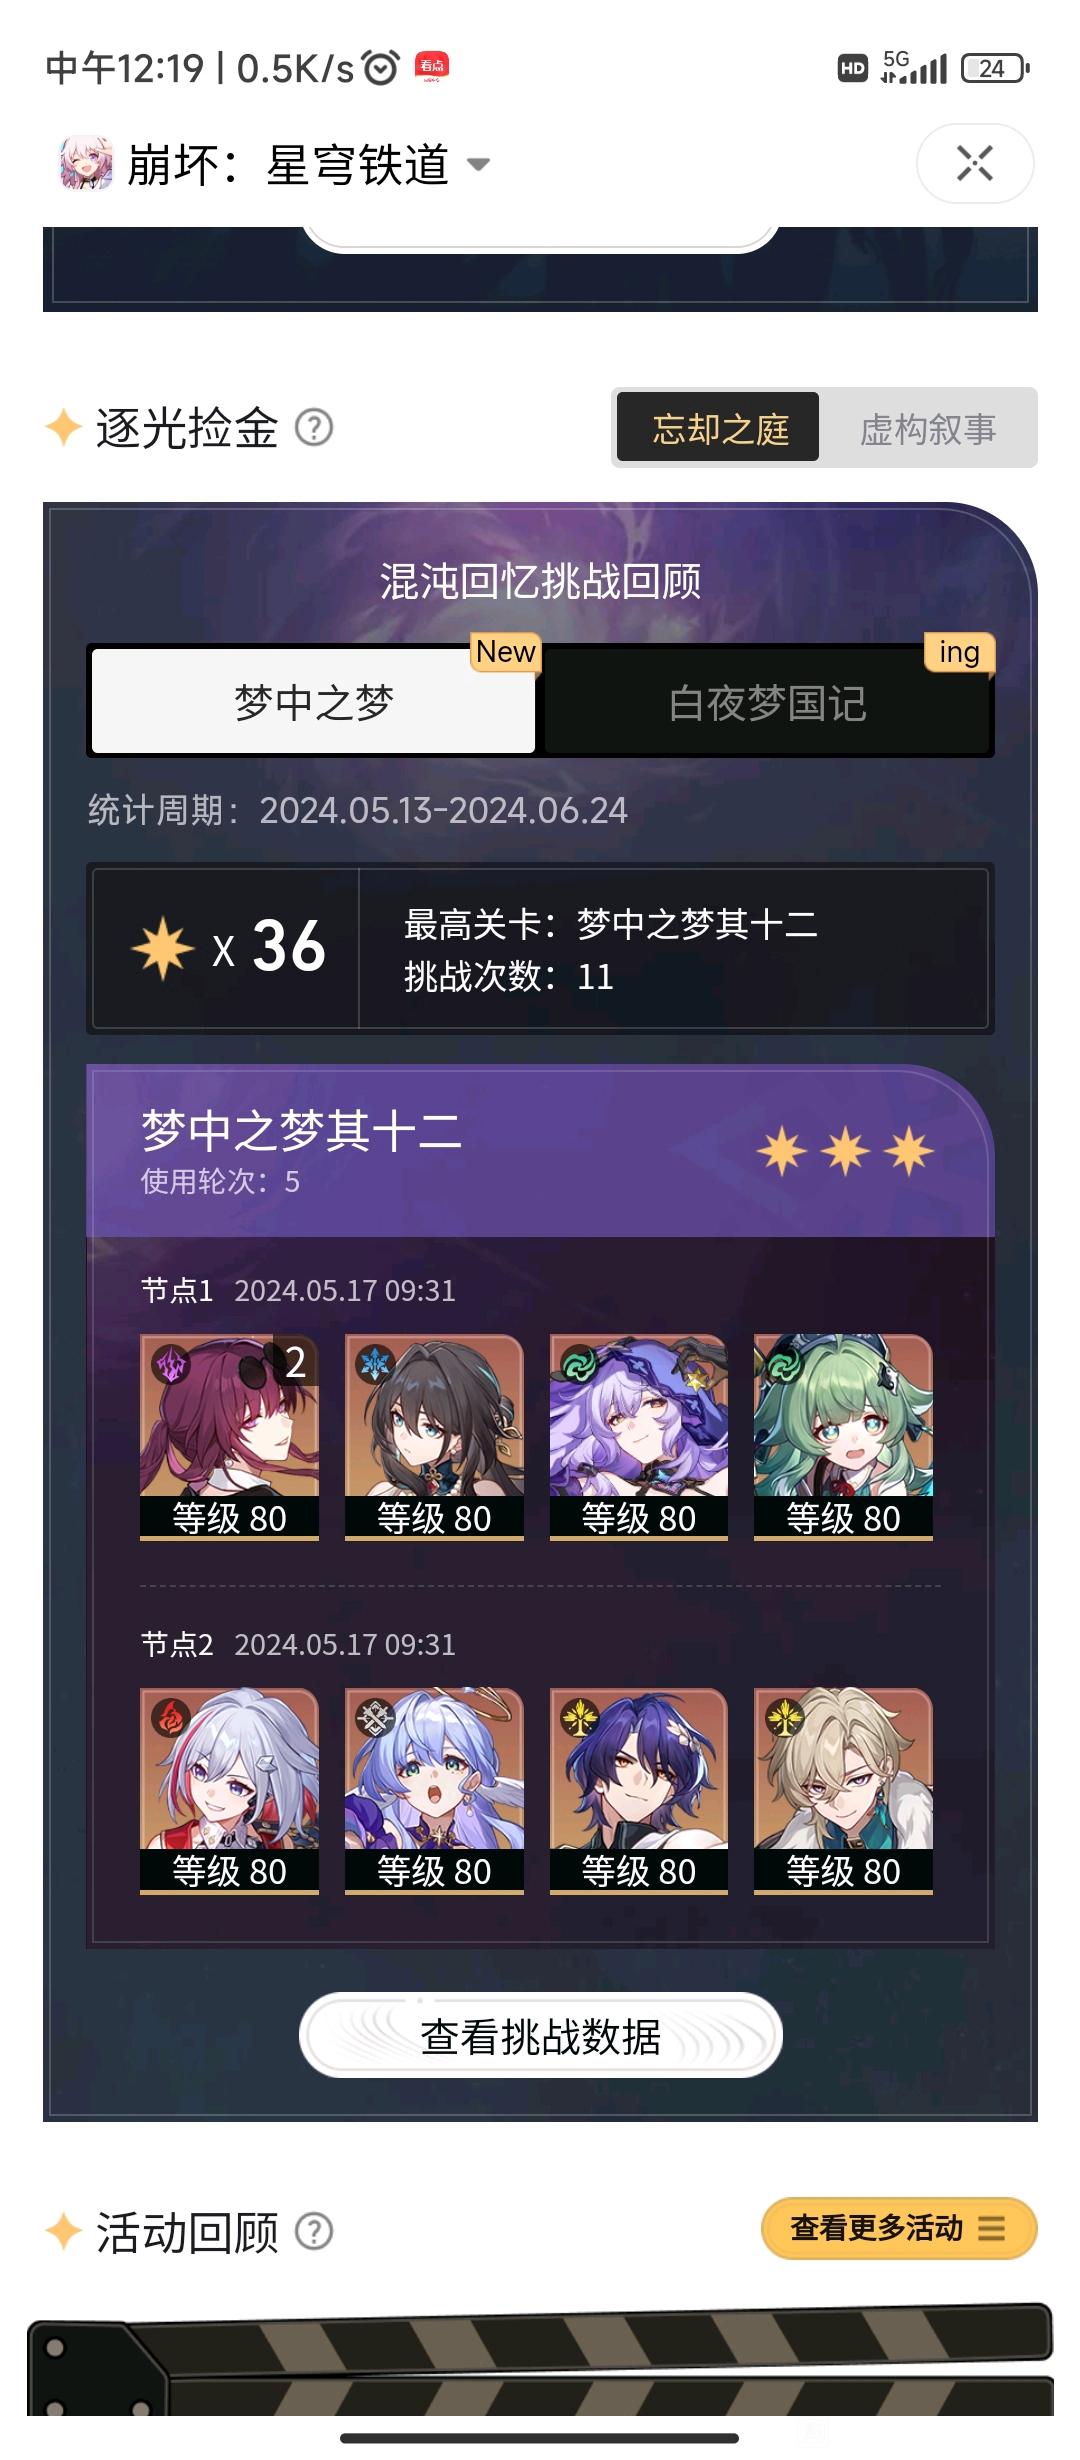The image size is (1080, 2460).
Task: Select the 梦中之梦 tab
Action: 313,703
